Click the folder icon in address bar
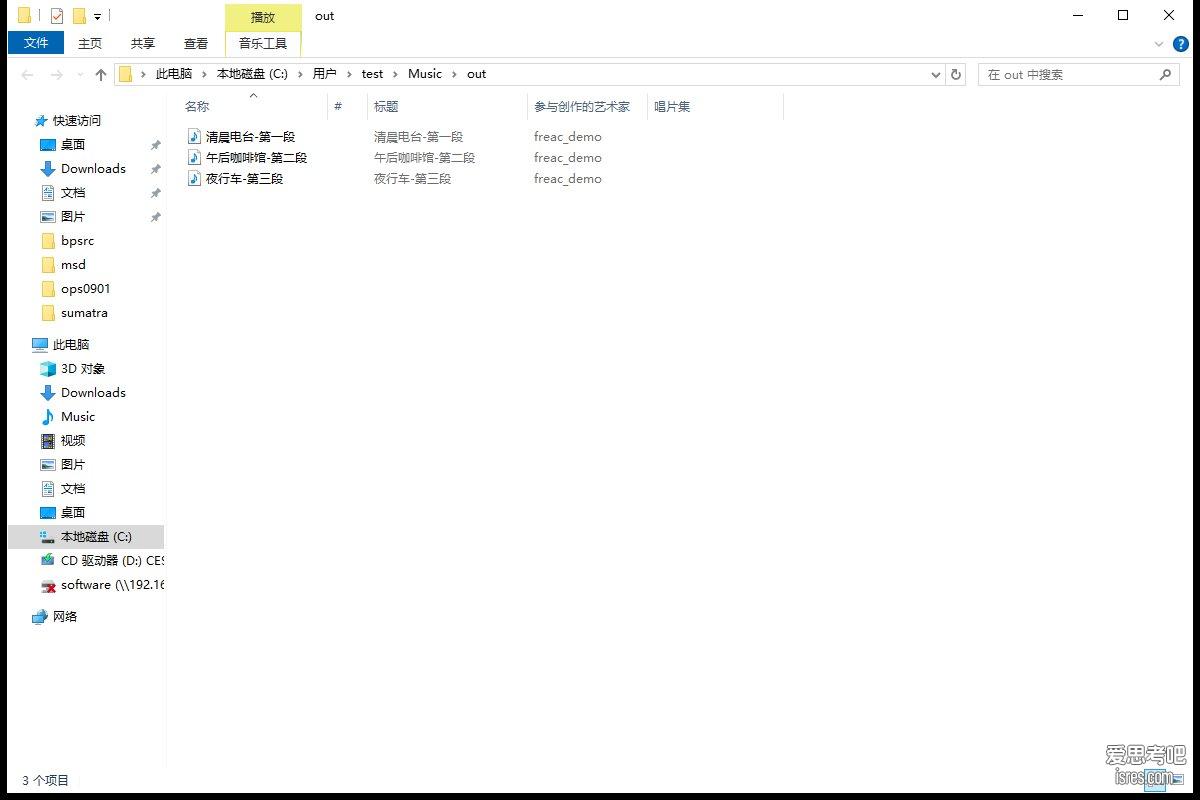 coord(126,74)
